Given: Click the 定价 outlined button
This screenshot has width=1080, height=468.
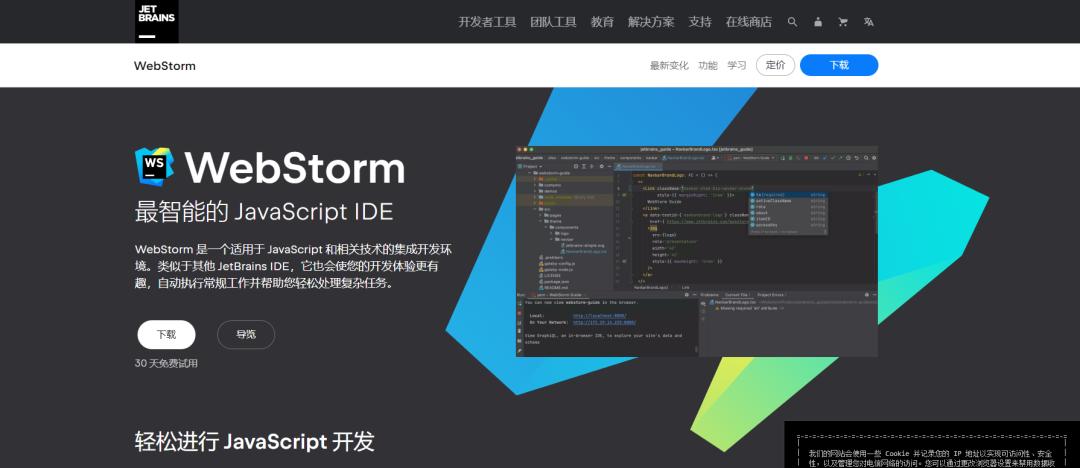Looking at the screenshot, I should pyautogui.click(x=776, y=65).
